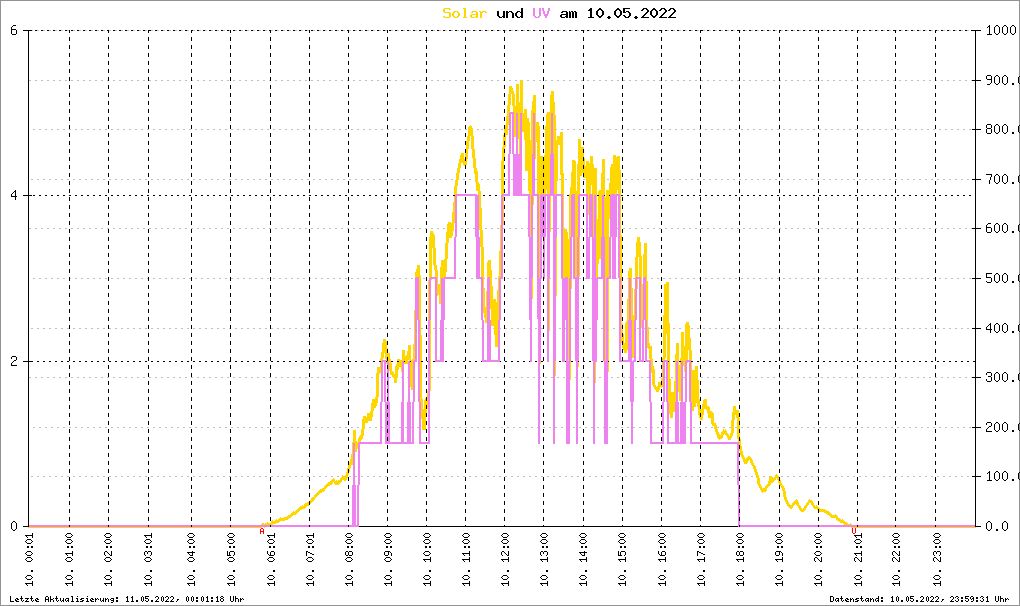The height and width of the screenshot is (606, 1020).
Task: Click time axis label '10. 09:00'
Action: point(388,559)
